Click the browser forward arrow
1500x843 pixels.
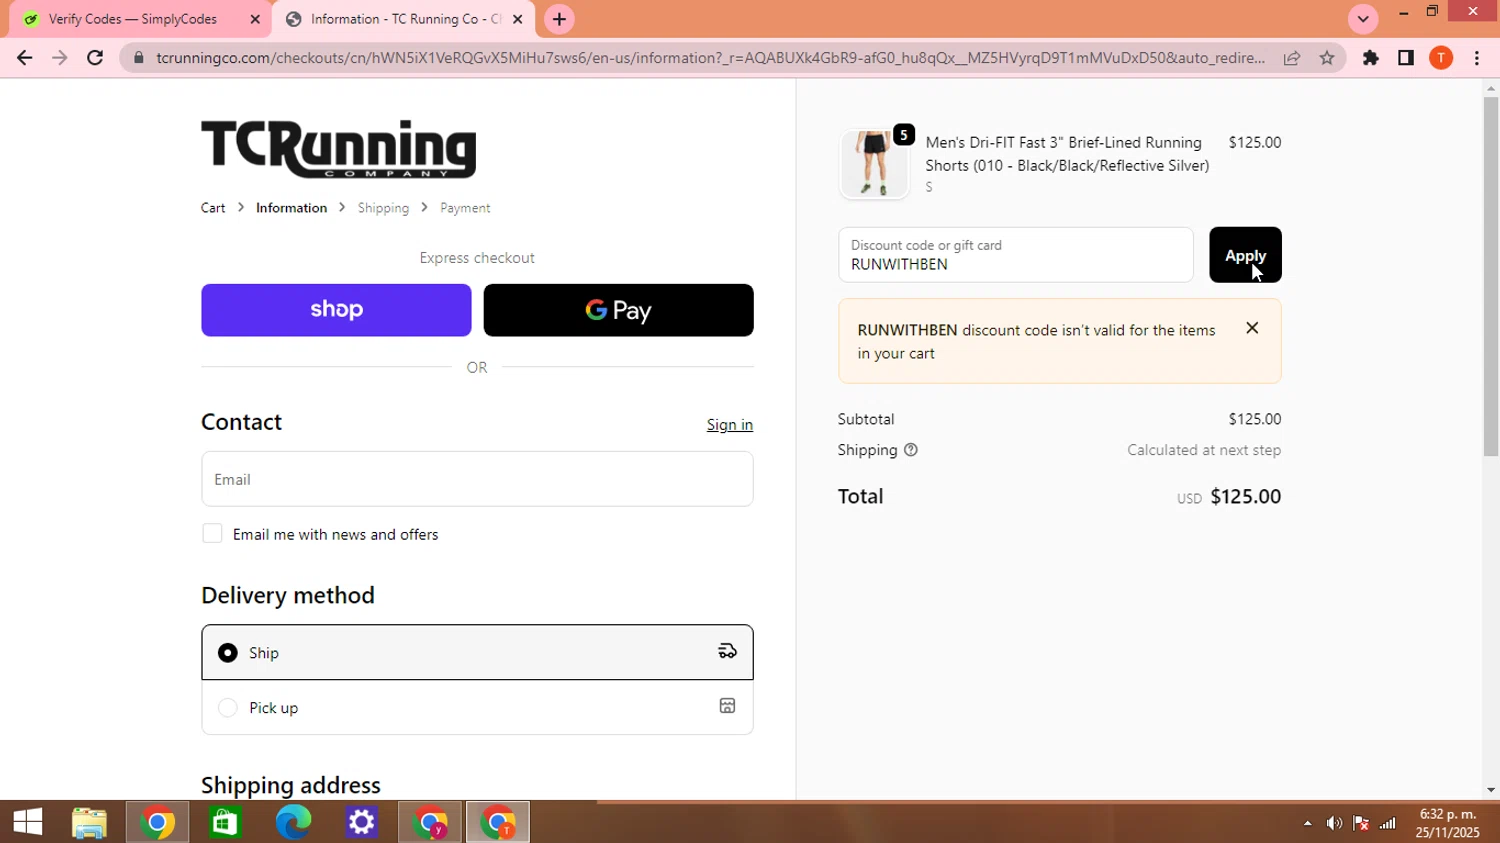pyautogui.click(x=59, y=58)
